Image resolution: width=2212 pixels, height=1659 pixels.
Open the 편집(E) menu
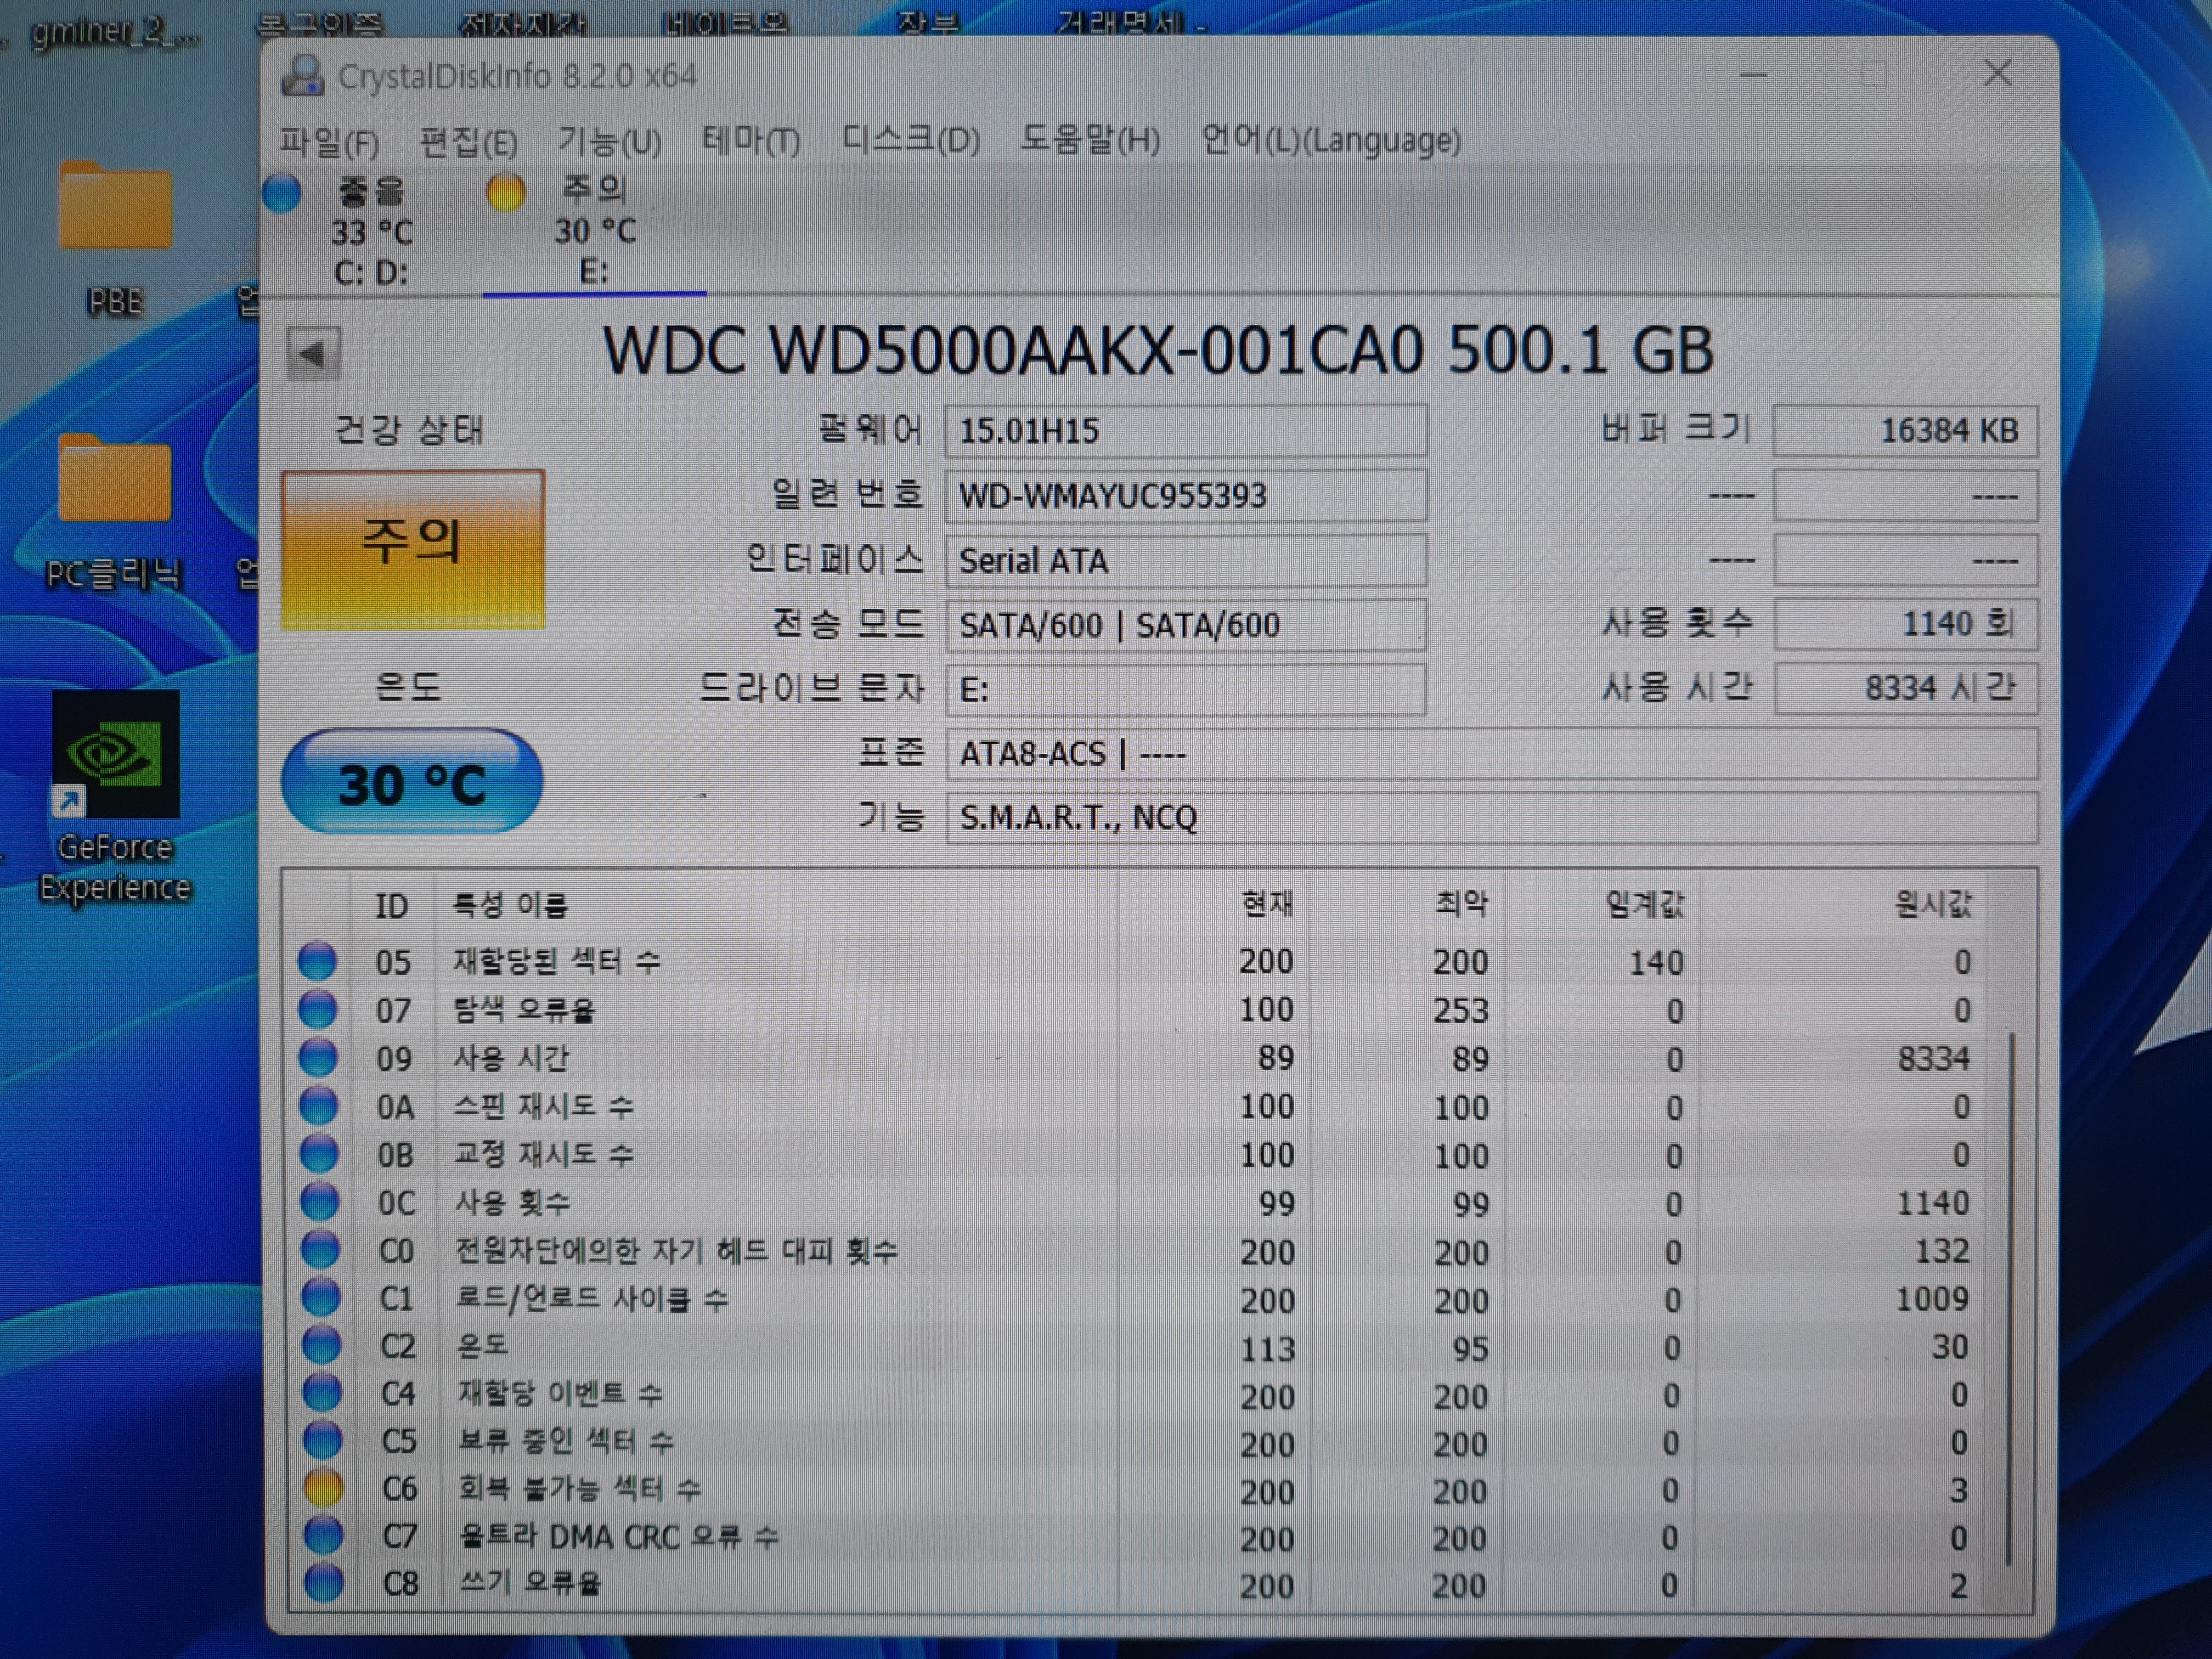[468, 142]
